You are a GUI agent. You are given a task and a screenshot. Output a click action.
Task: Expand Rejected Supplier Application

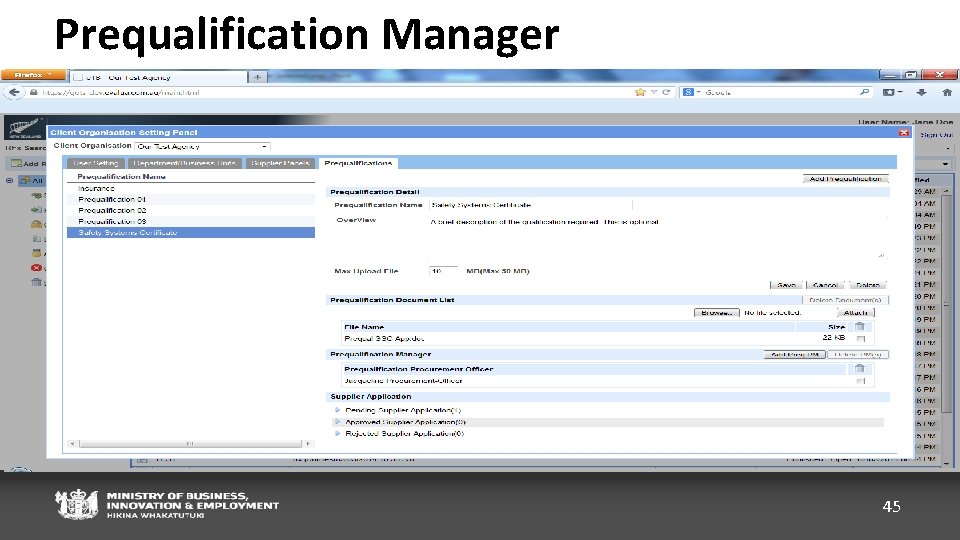pos(337,433)
